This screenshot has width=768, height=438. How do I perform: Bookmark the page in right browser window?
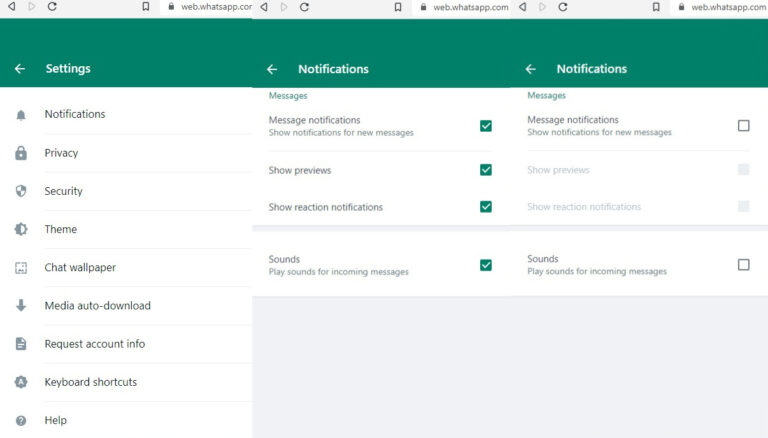(656, 7)
